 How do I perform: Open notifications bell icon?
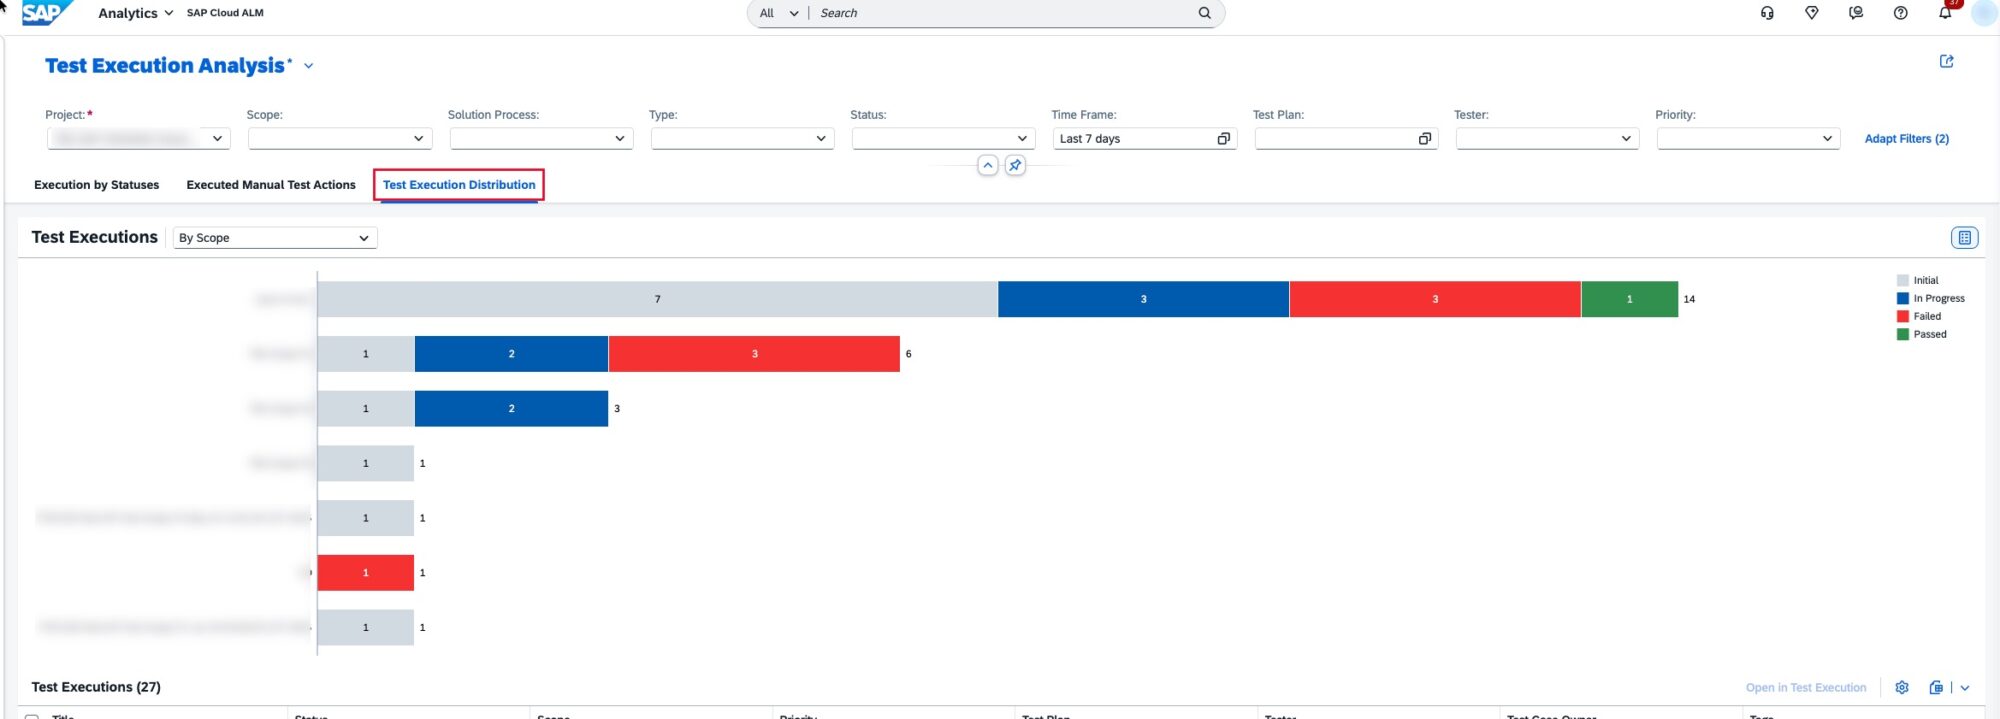point(1944,13)
